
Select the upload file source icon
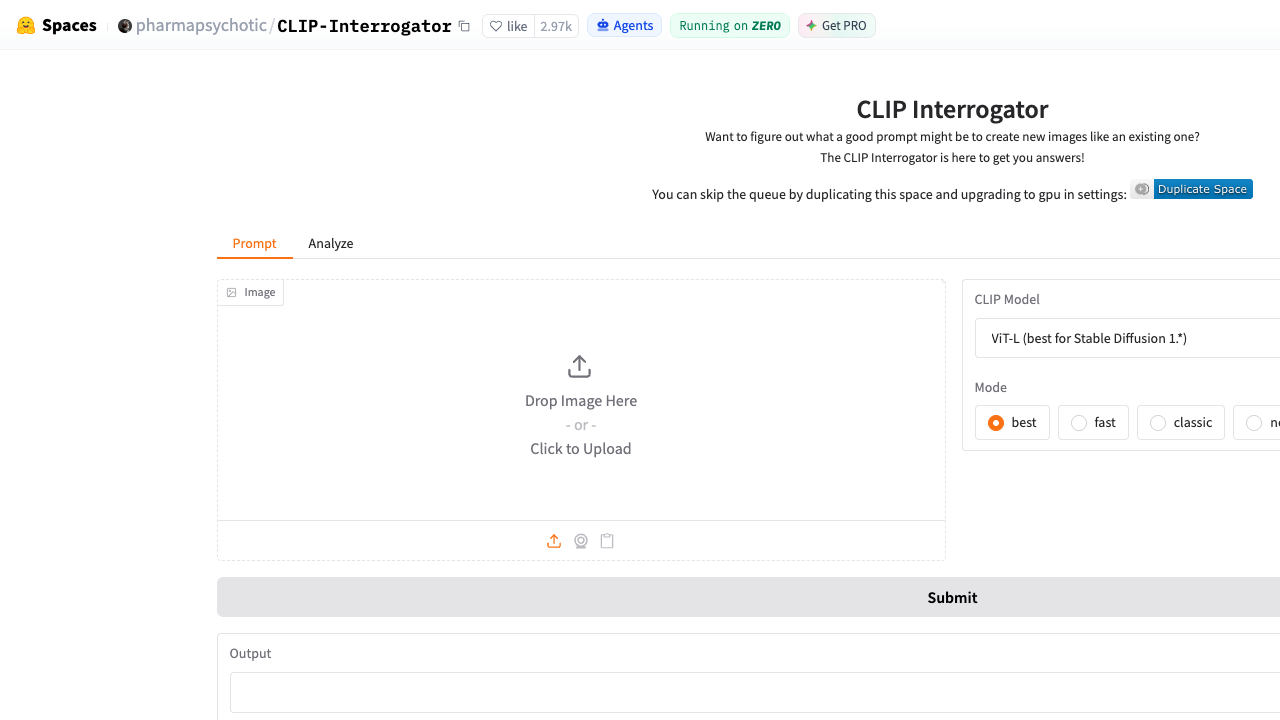pos(554,541)
